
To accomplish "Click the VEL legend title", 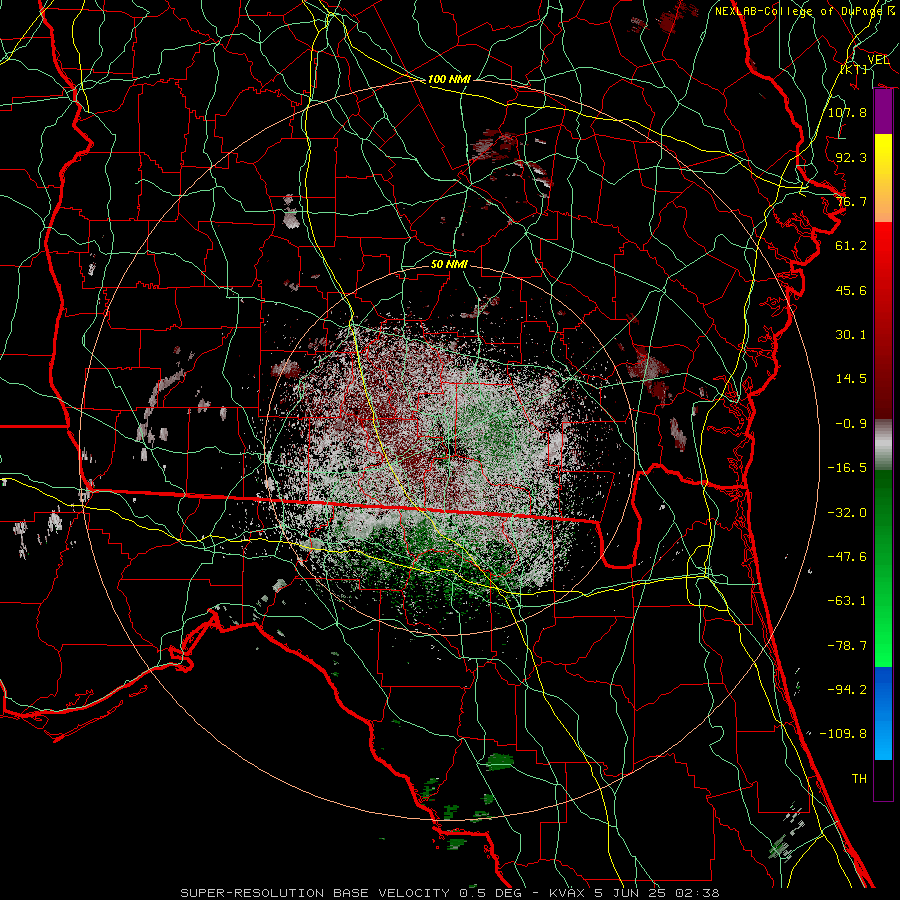I will 878,60.
